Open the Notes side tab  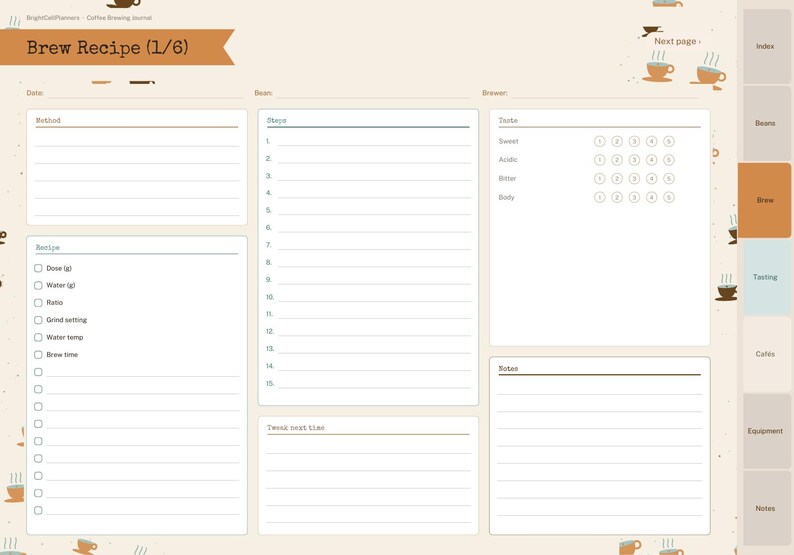coord(765,508)
